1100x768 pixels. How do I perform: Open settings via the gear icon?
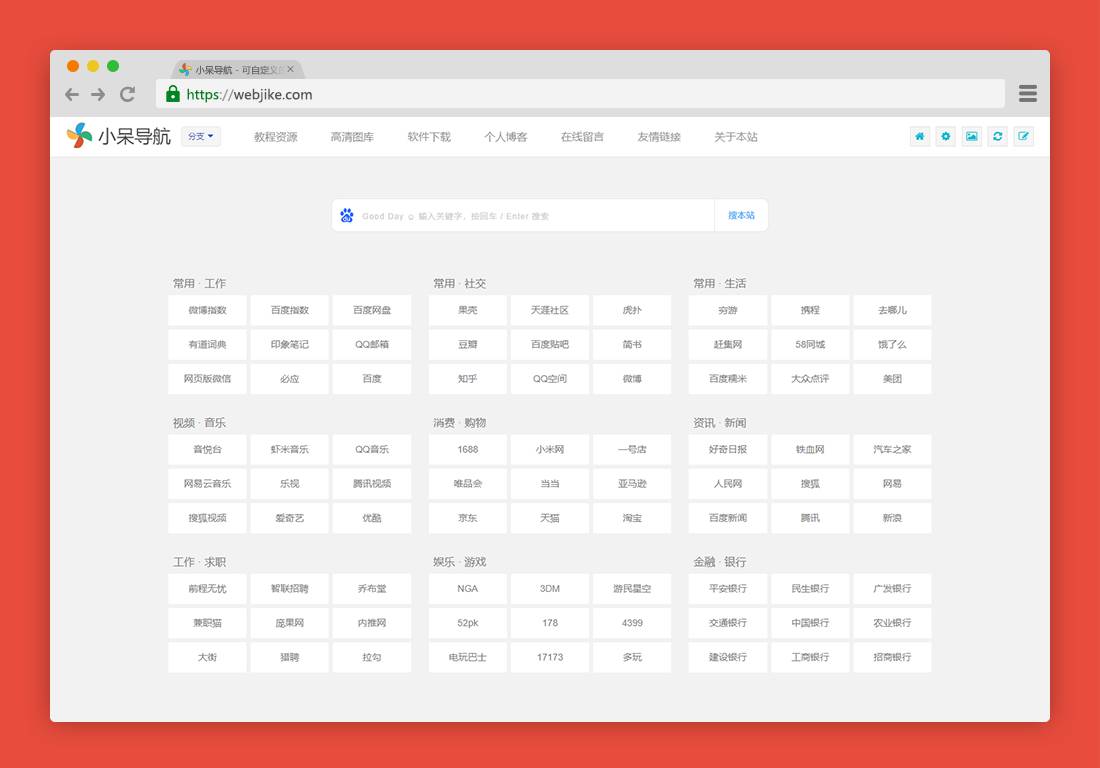946,137
